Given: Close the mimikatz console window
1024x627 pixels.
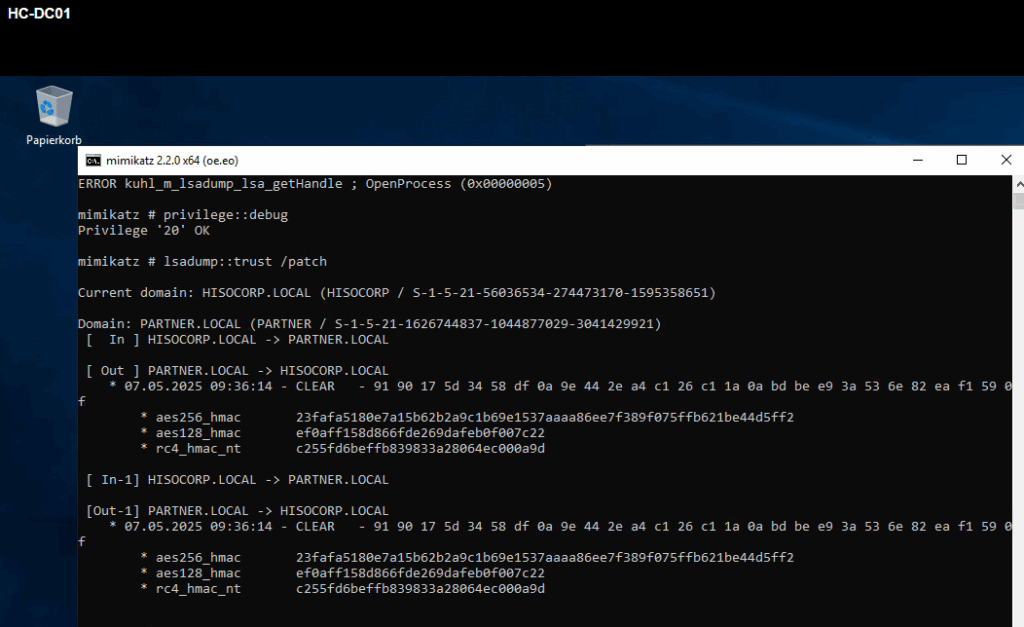Looking at the screenshot, I should pyautogui.click(x=1006, y=160).
